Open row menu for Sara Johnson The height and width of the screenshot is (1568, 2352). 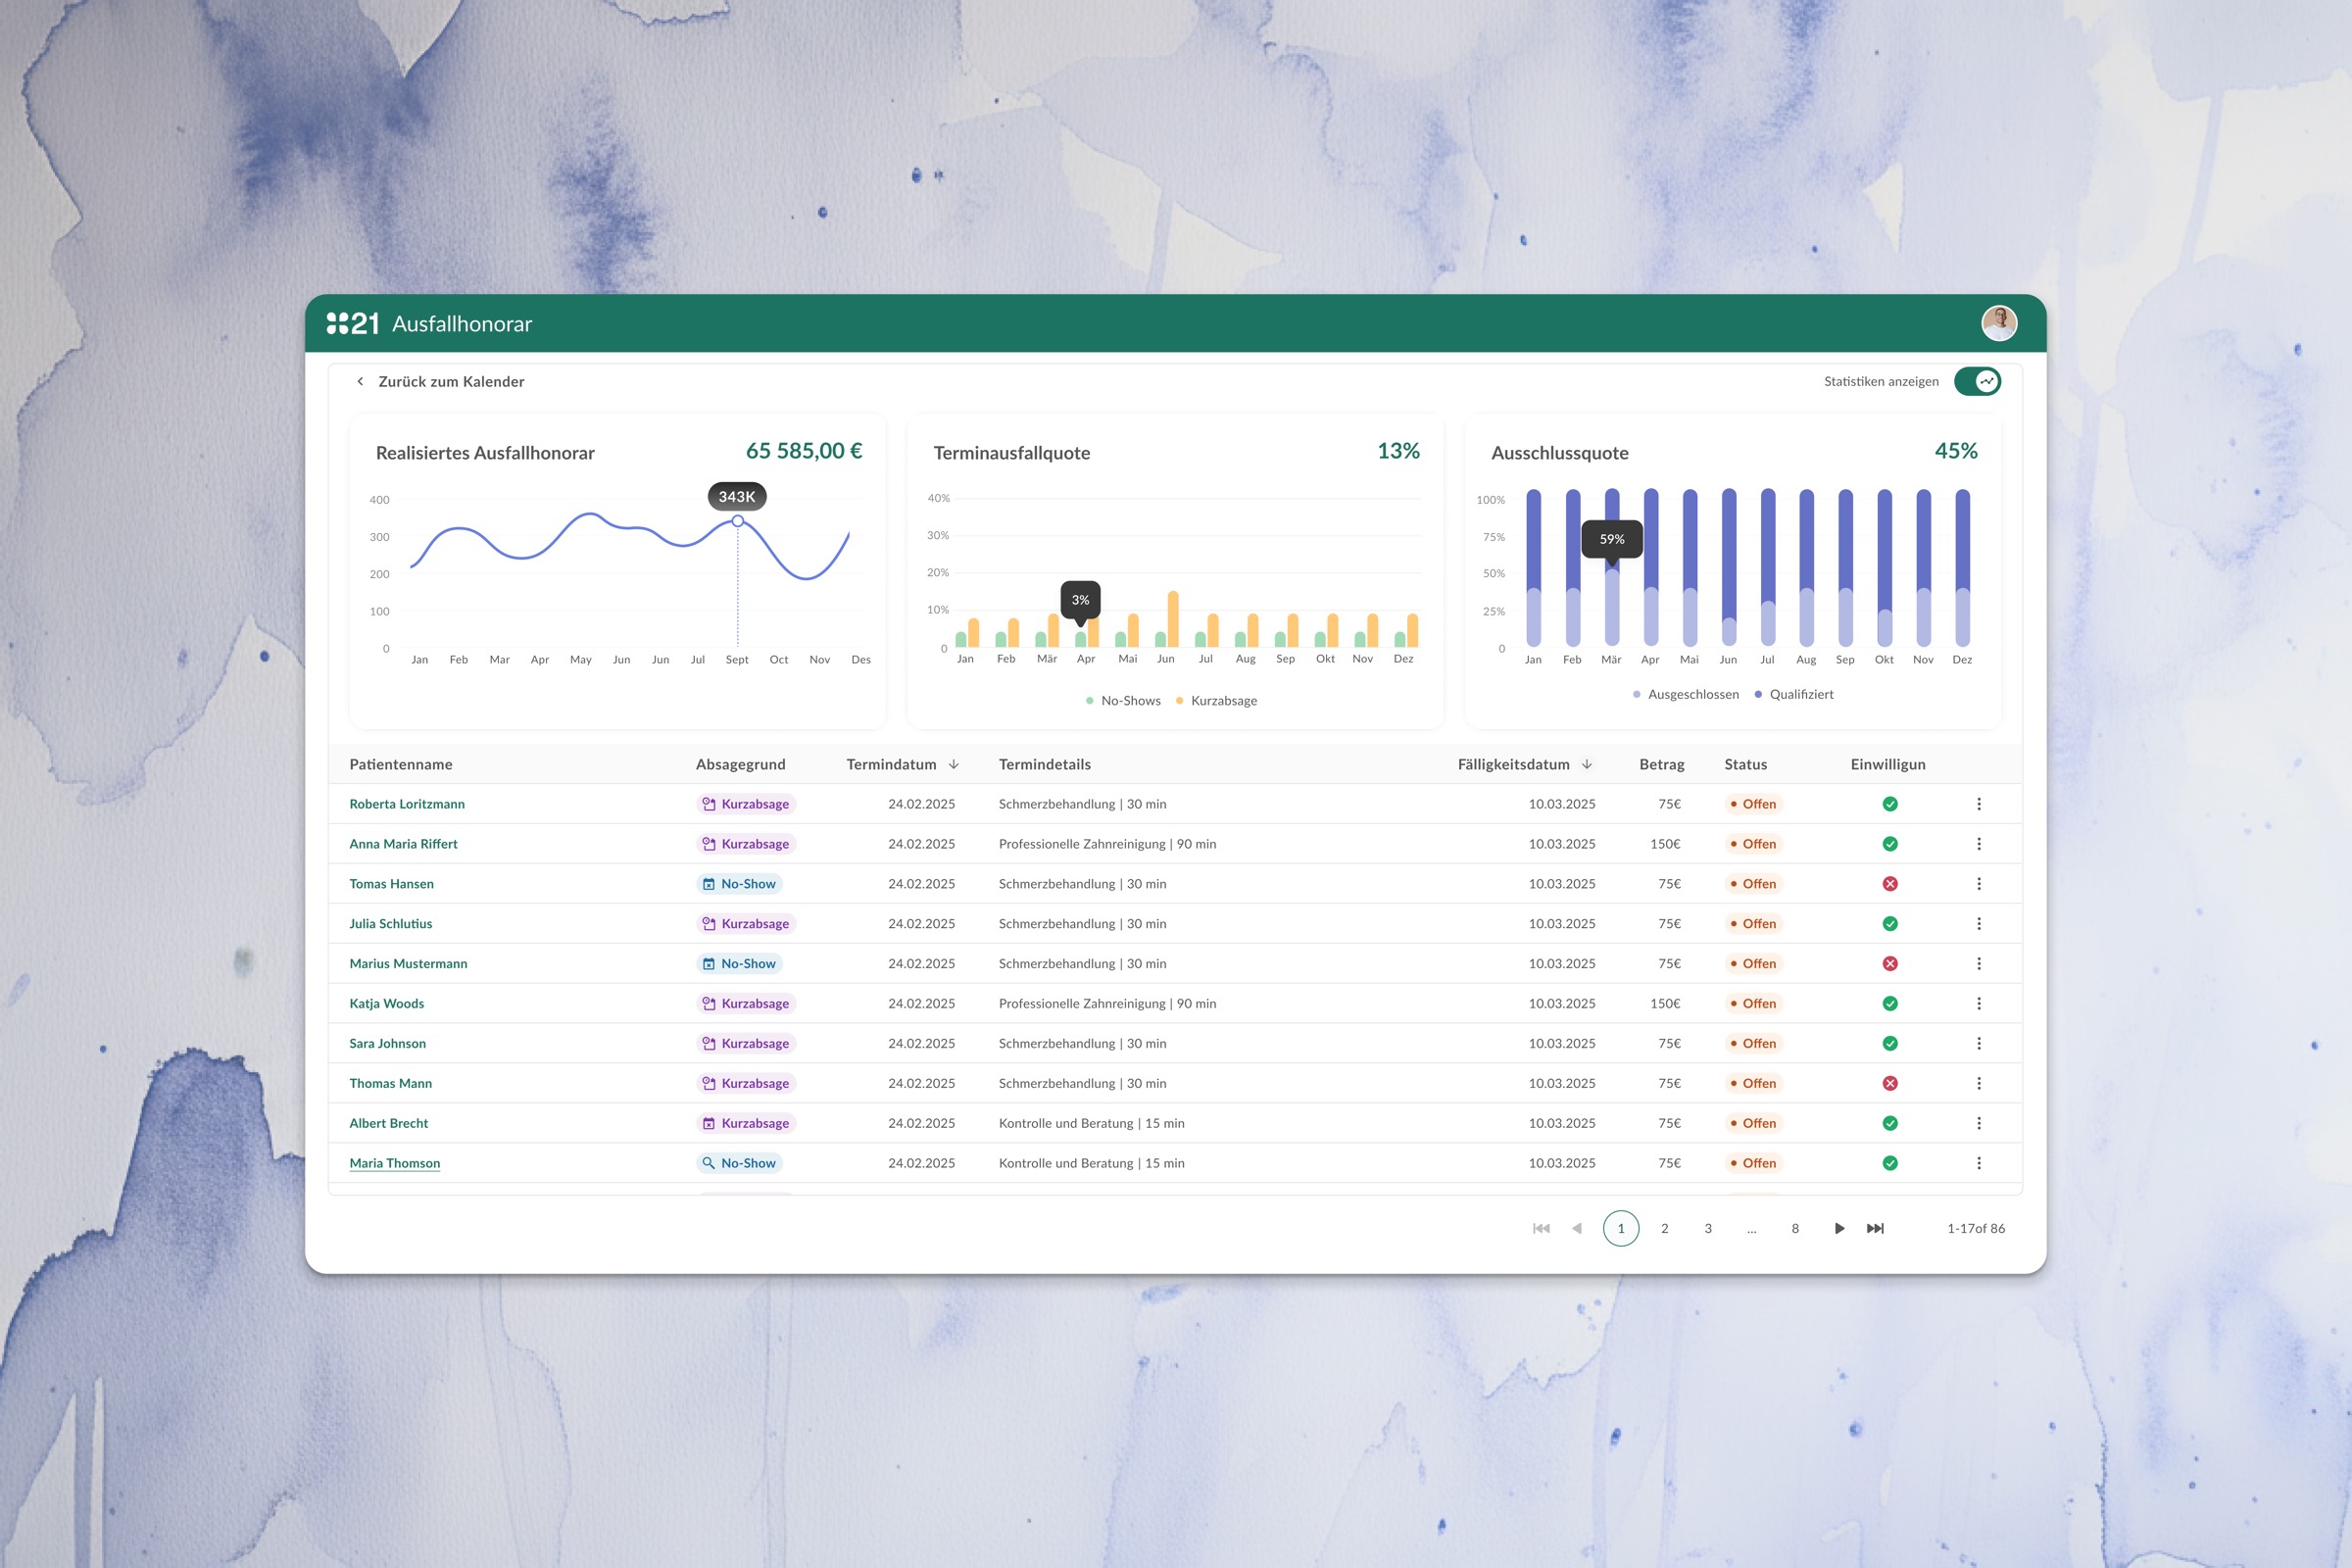(1978, 1043)
